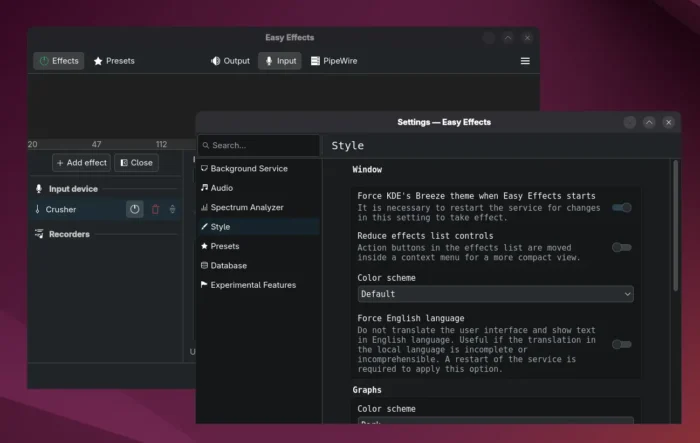Toggle the Crusher effect power button
Viewport: 700px width, 443px height.
point(135,209)
